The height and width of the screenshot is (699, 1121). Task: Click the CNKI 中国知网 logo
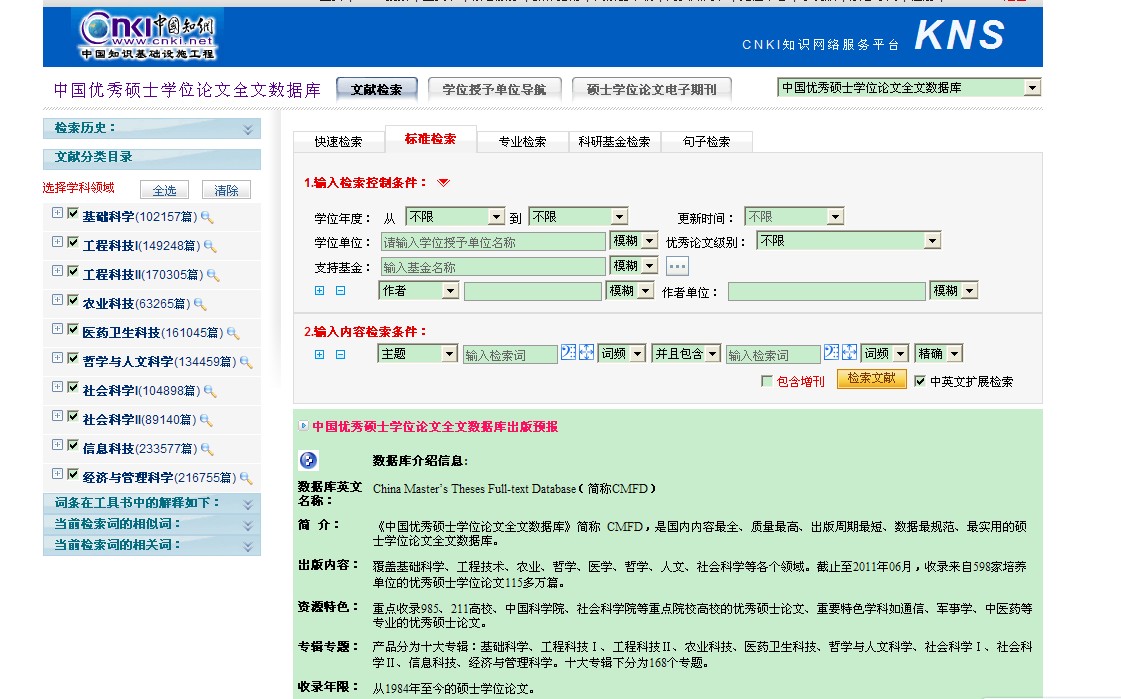coord(147,36)
